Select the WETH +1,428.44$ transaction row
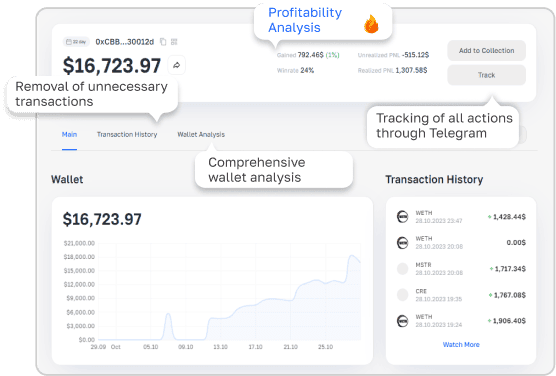The width and height of the screenshot is (556, 376). 461,217
